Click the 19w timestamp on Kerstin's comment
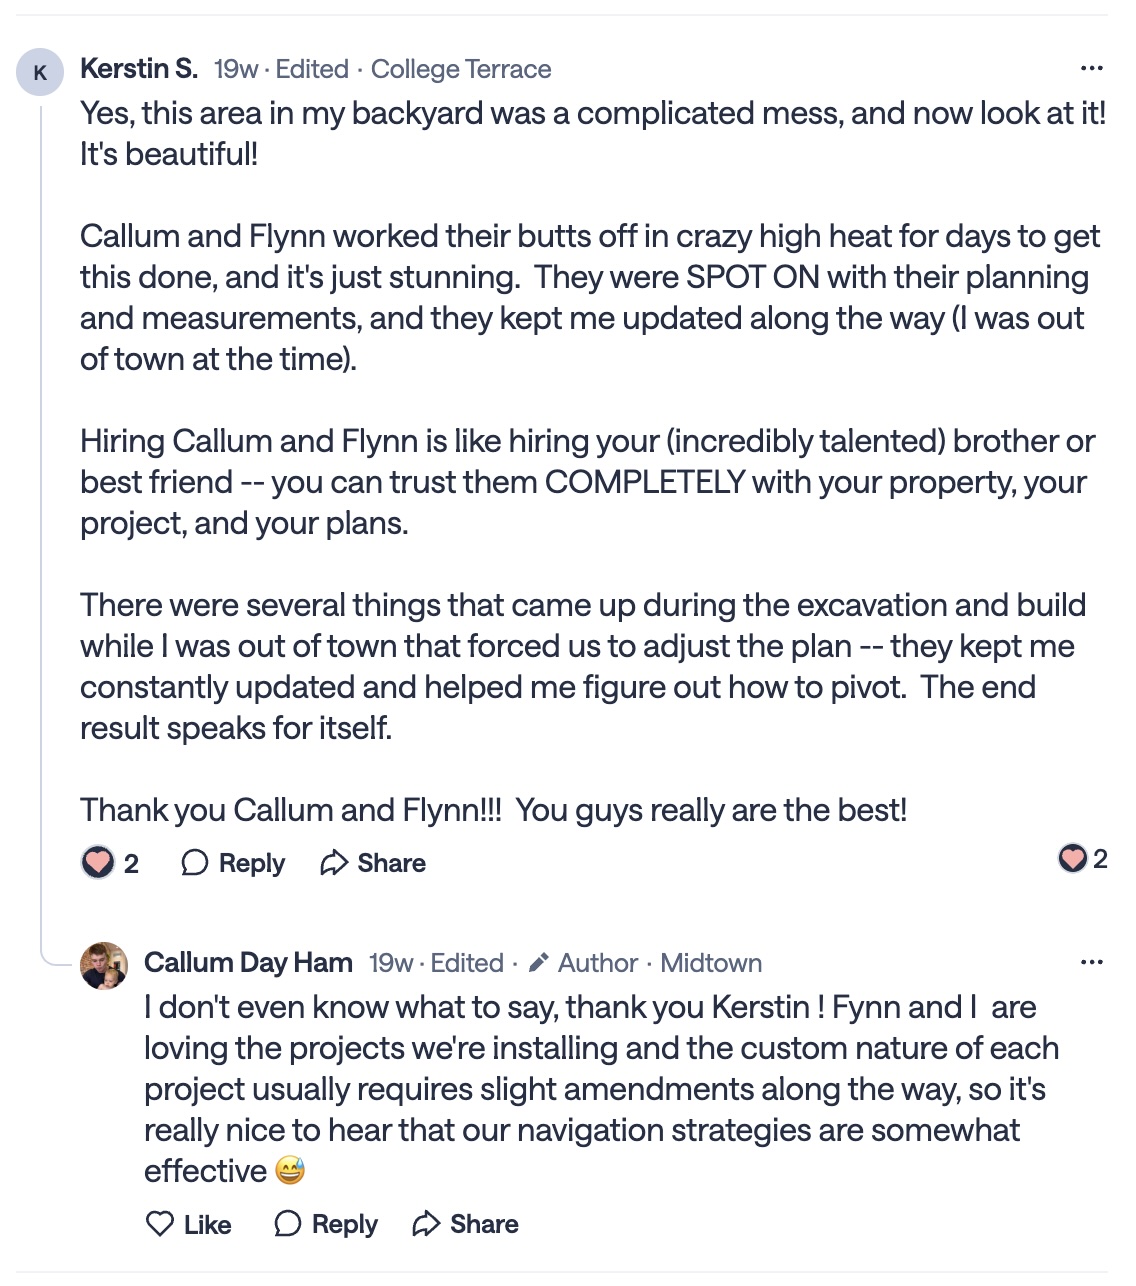Viewport: 1136px width, 1286px height. click(x=236, y=69)
